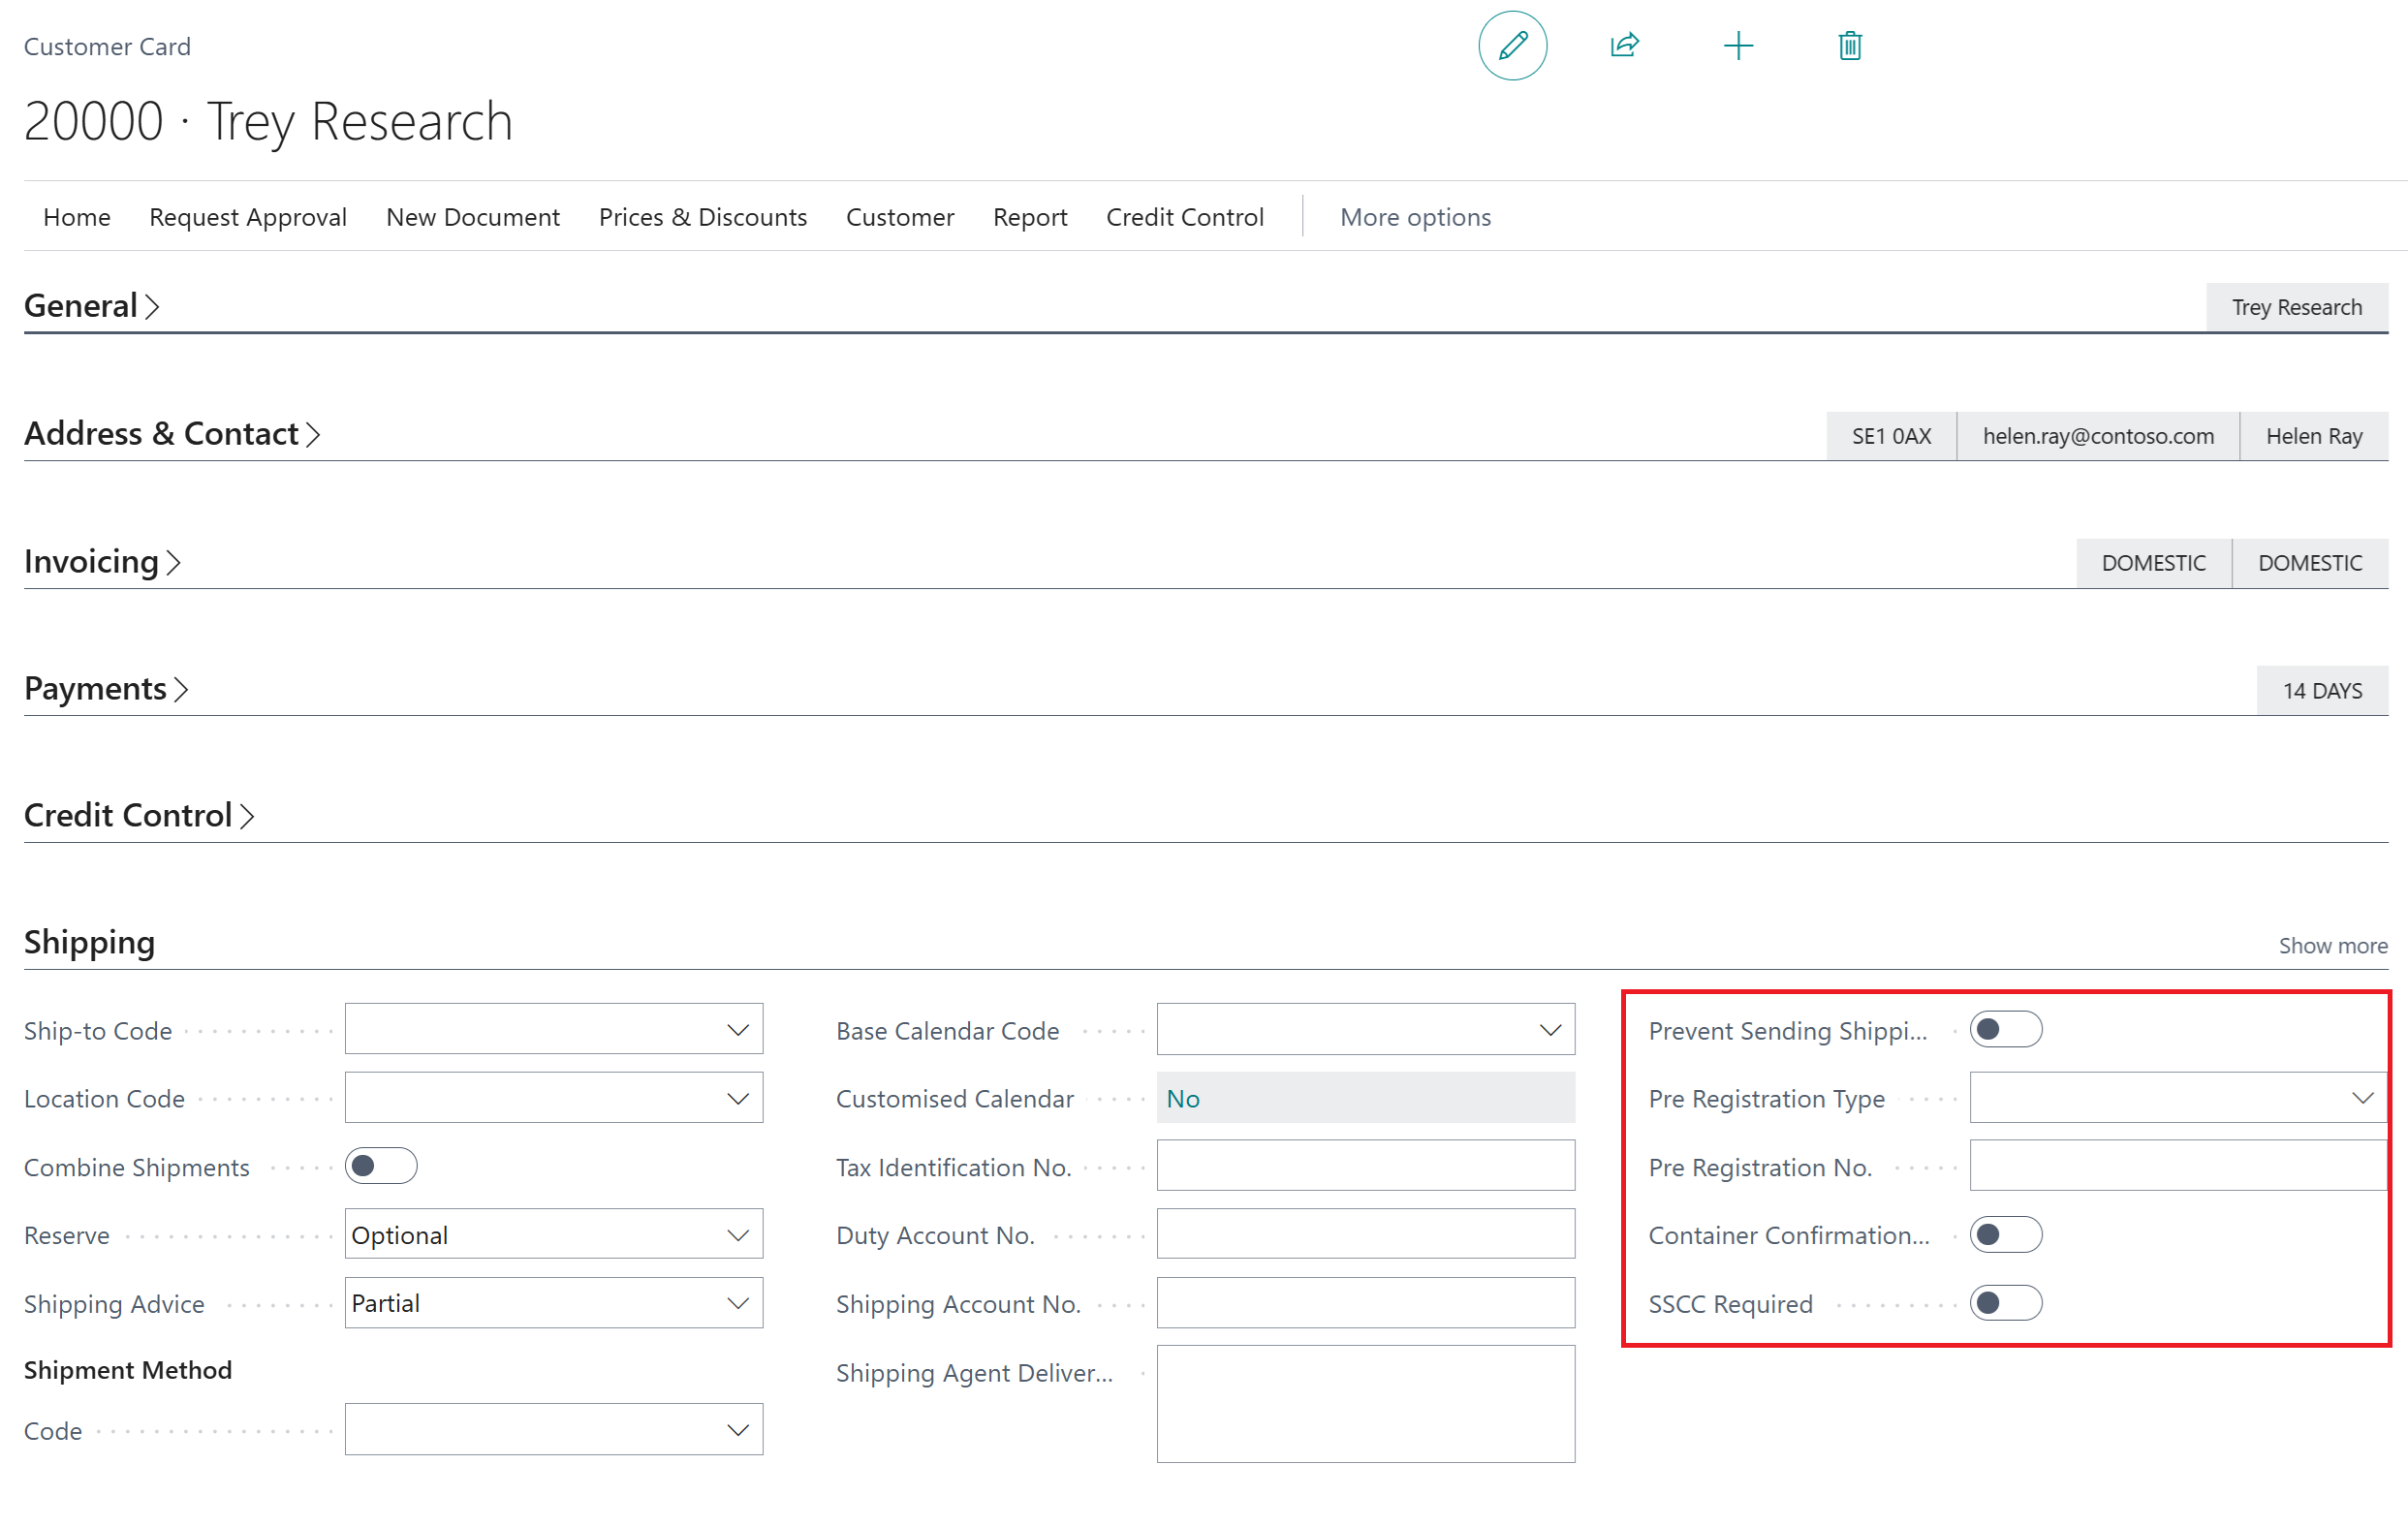The height and width of the screenshot is (1527, 2408).
Task: Click first DOMESTIC summary in Invoicing
Action: (x=2153, y=563)
